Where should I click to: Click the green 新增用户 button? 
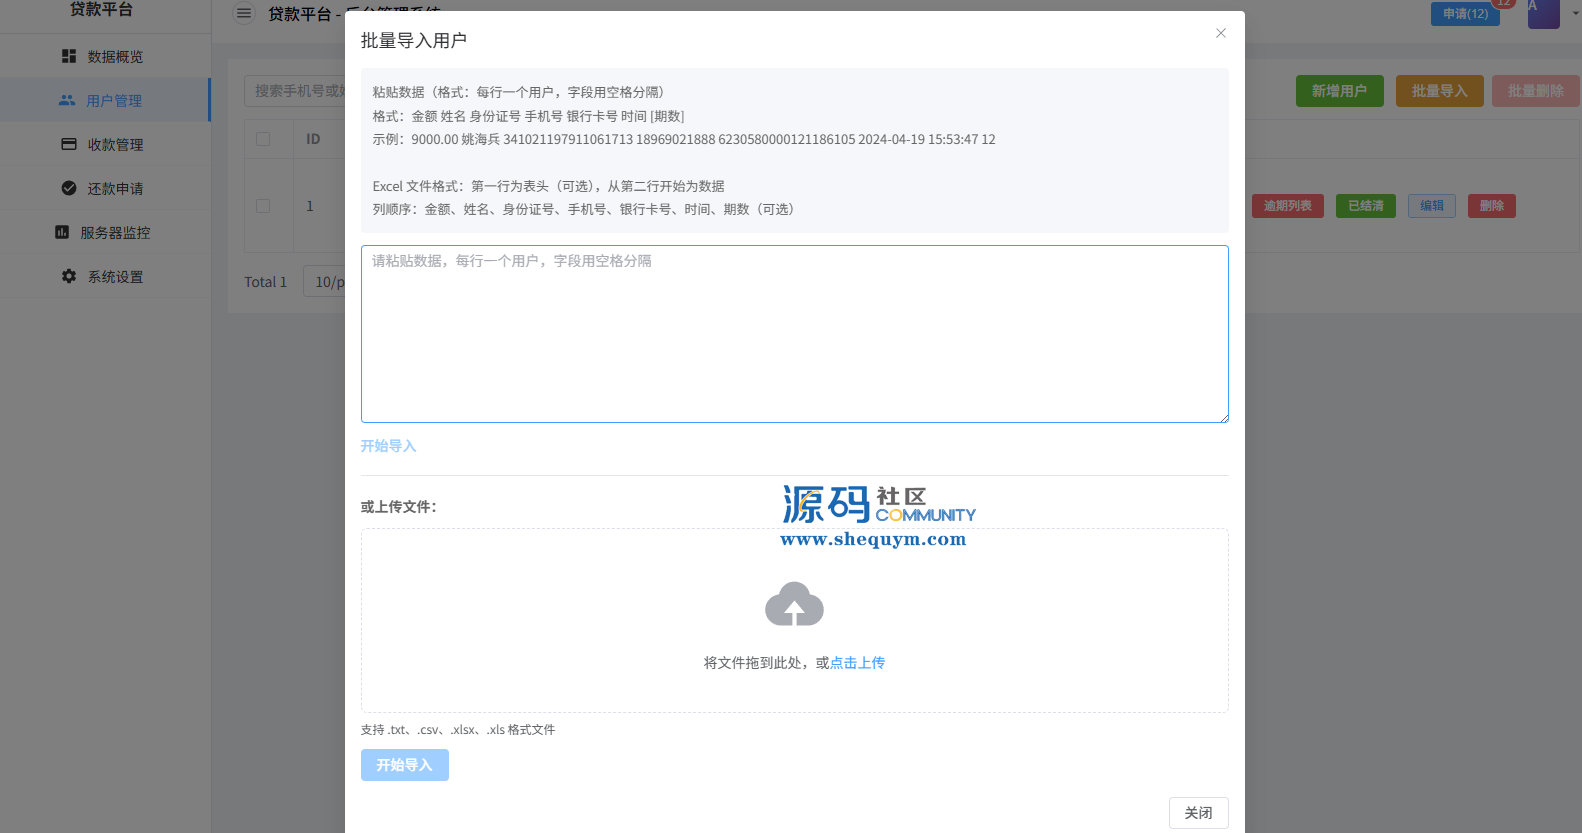click(x=1339, y=91)
